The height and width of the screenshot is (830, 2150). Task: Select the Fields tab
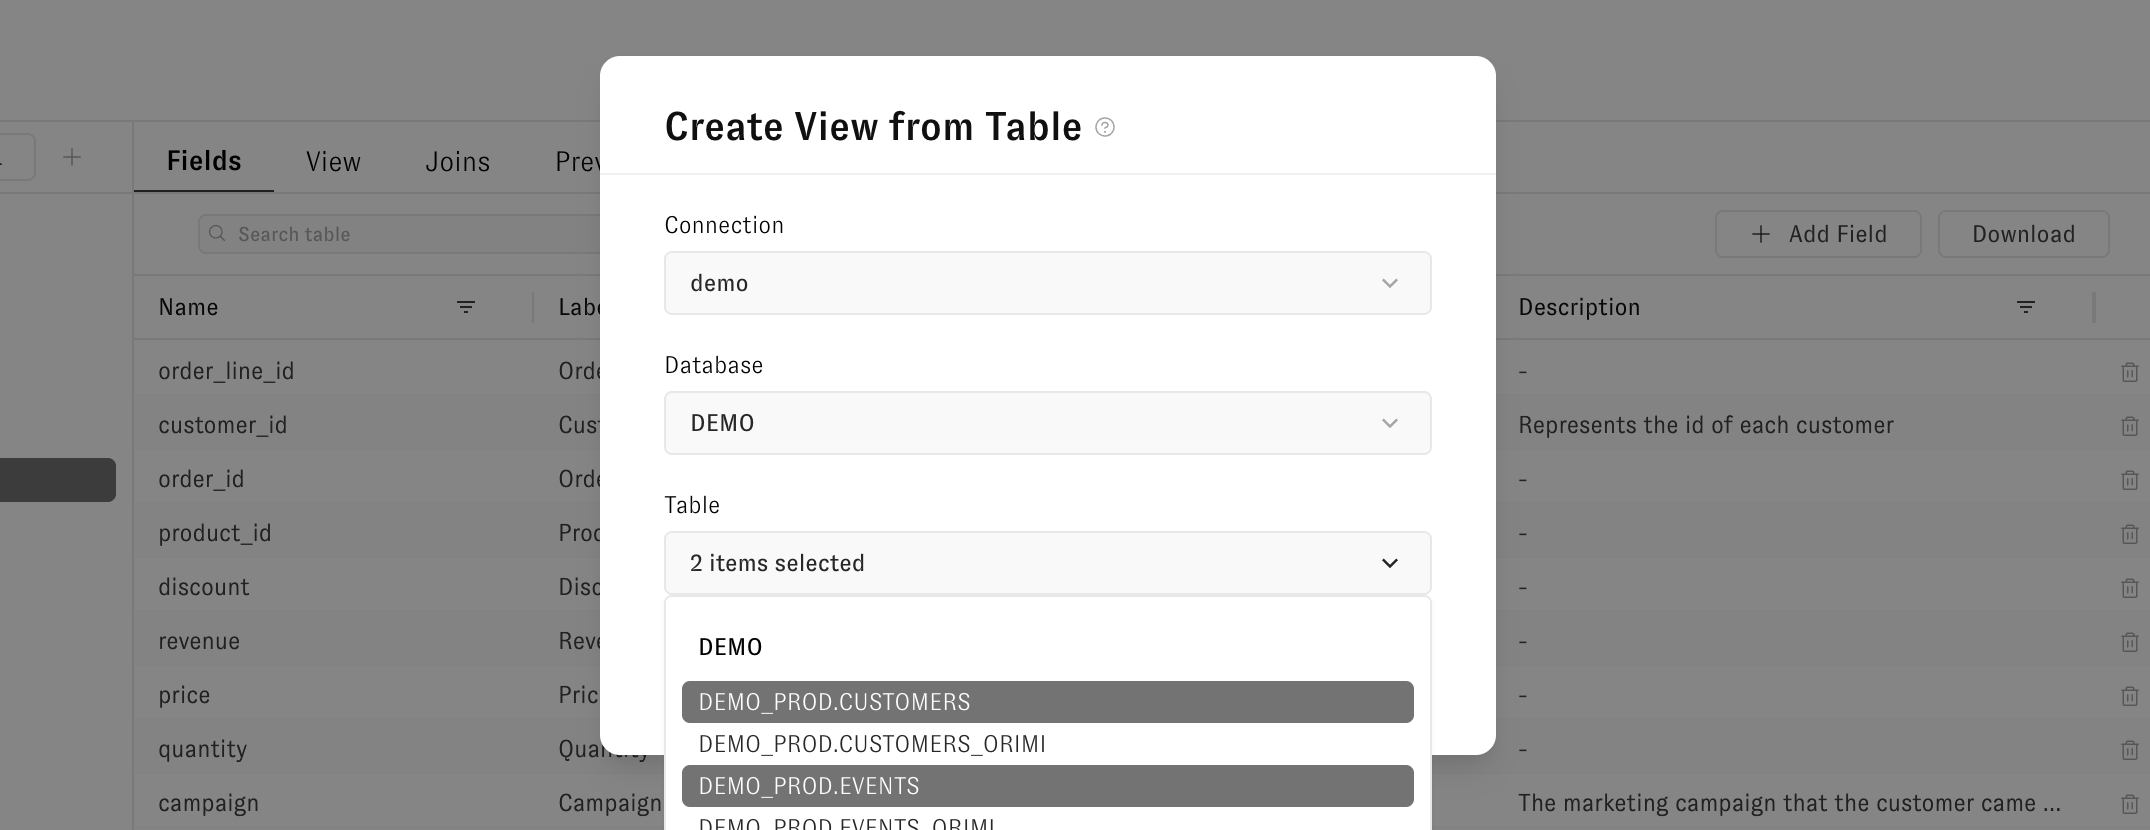click(x=204, y=161)
